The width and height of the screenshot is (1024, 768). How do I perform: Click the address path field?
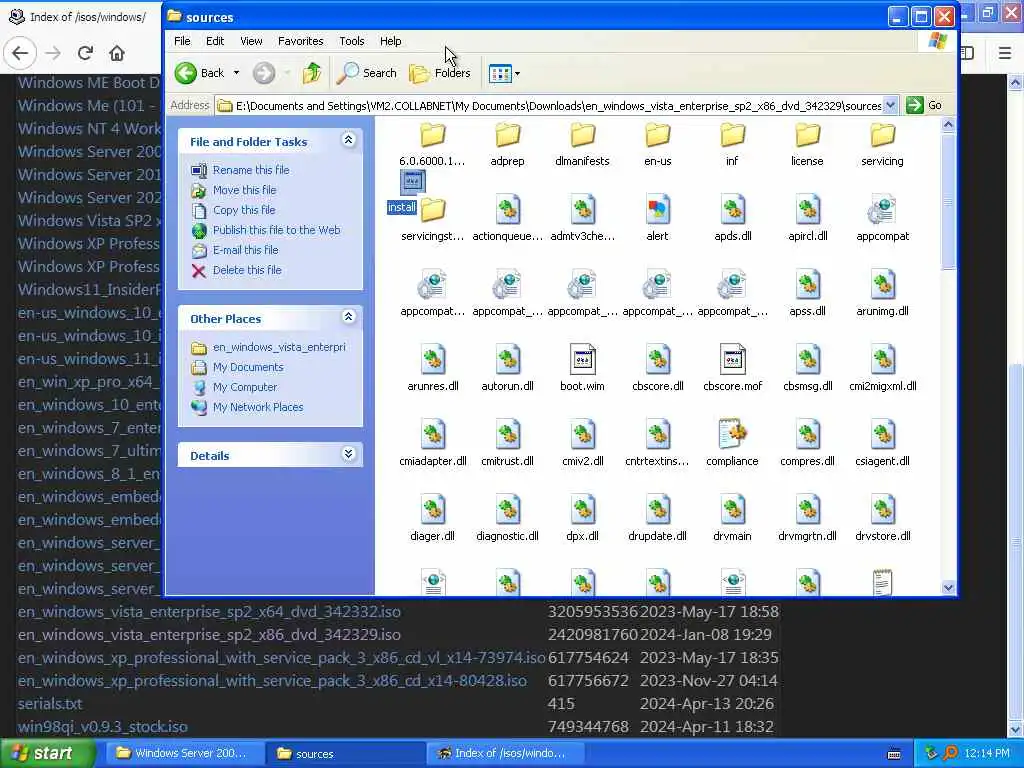coord(558,105)
